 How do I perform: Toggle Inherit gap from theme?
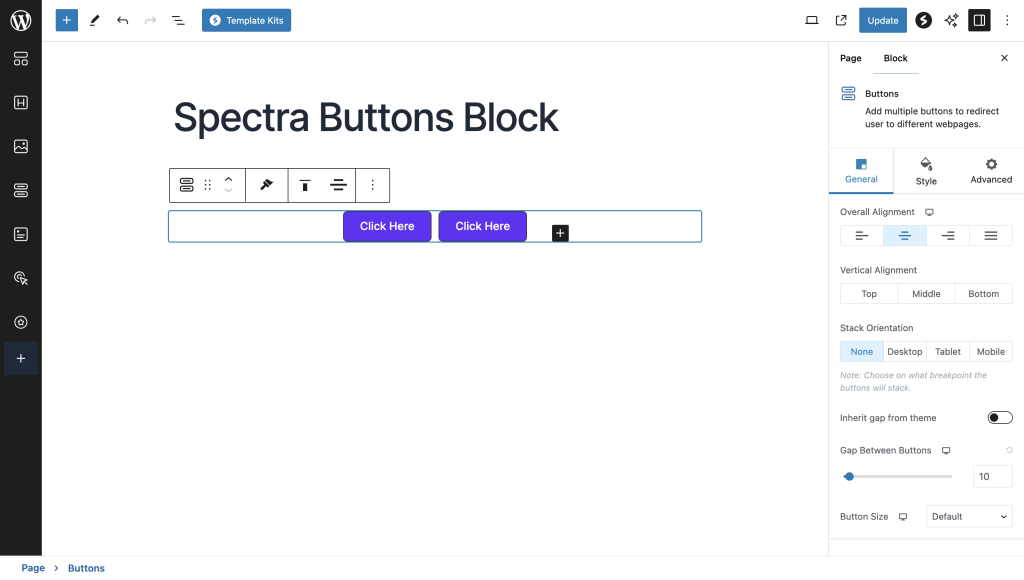coord(999,417)
